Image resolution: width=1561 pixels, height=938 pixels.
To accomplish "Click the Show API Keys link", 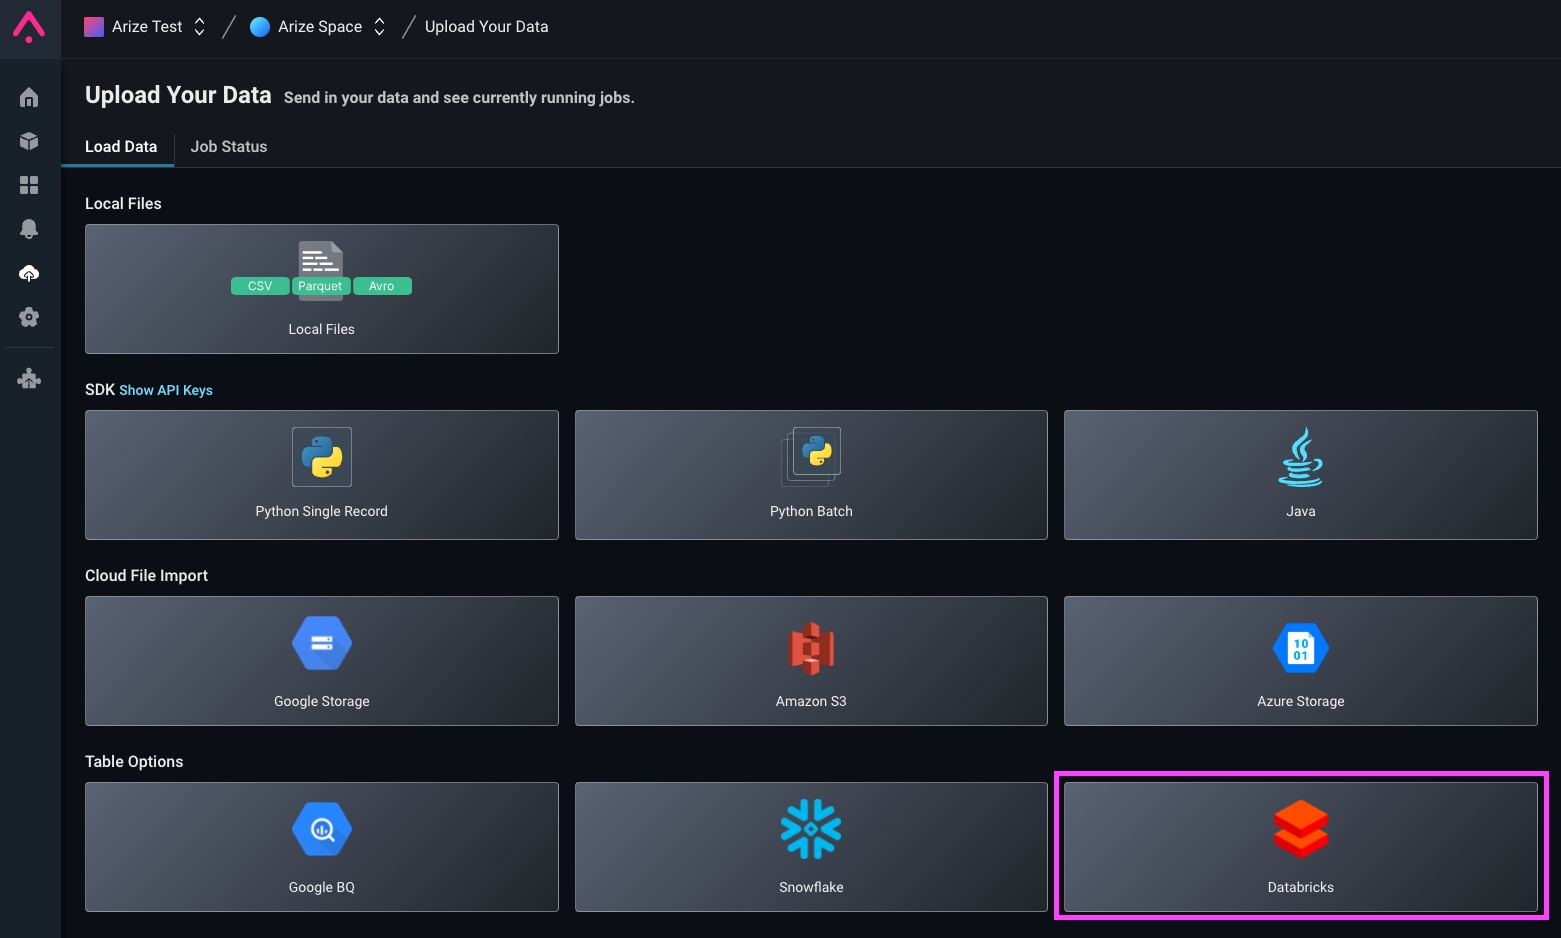I will [166, 390].
